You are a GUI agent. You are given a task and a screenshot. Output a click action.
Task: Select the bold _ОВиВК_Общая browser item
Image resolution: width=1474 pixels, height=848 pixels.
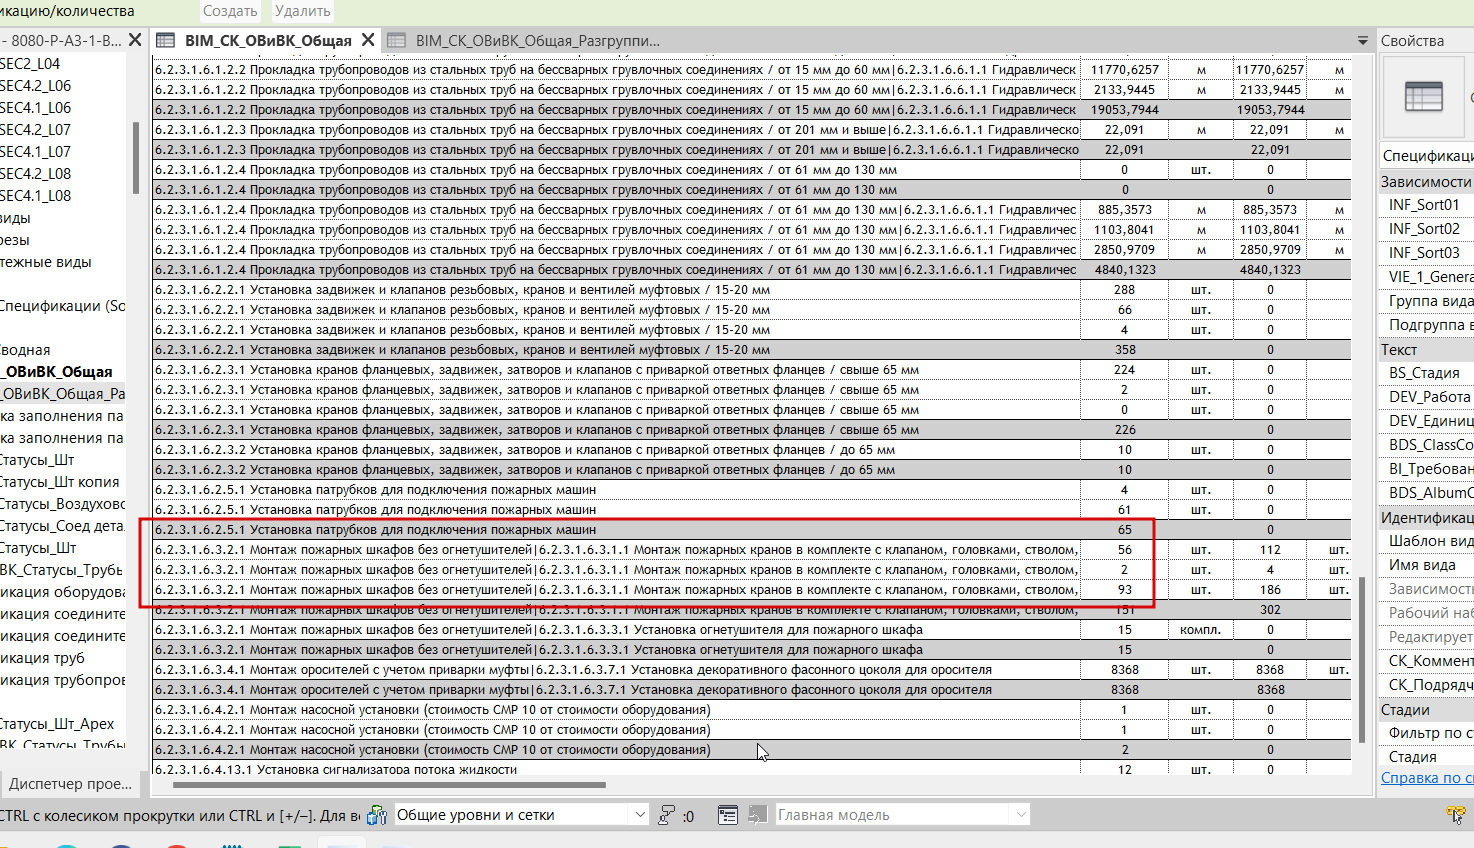[57, 371]
